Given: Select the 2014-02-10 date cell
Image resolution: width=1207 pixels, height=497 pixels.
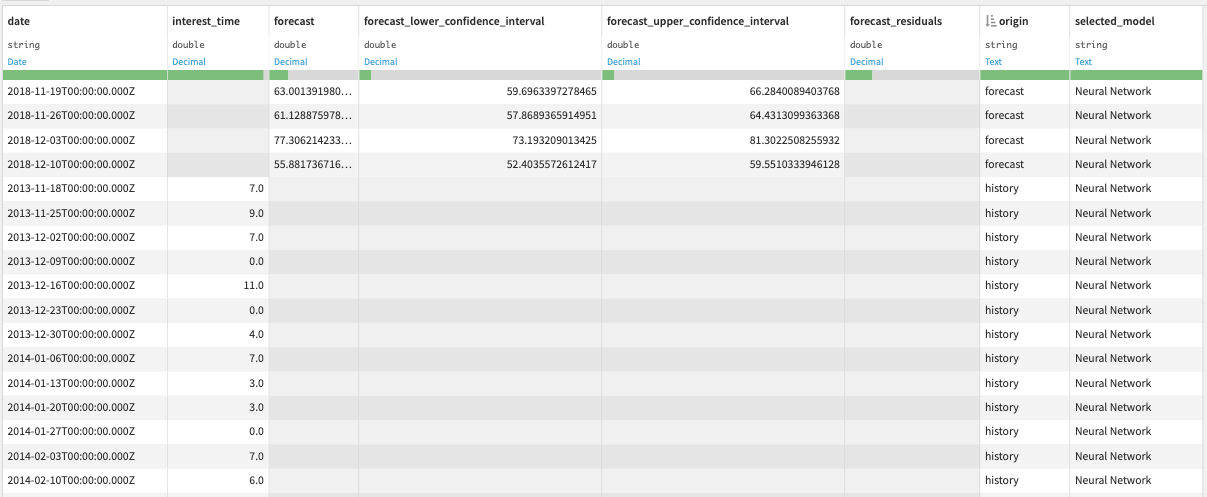Looking at the screenshot, I should click(84, 480).
